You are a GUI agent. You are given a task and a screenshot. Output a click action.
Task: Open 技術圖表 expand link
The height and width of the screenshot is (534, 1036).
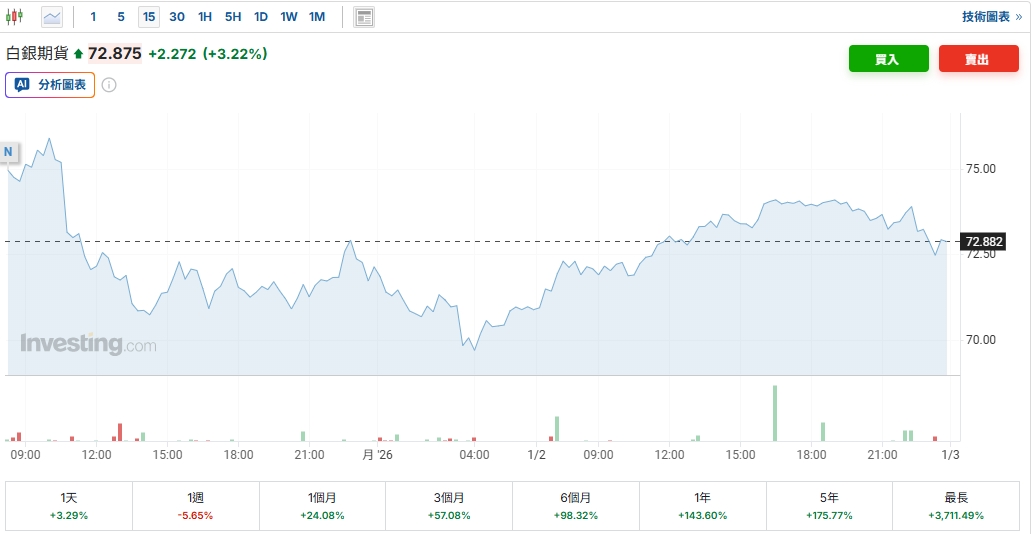pos(991,17)
